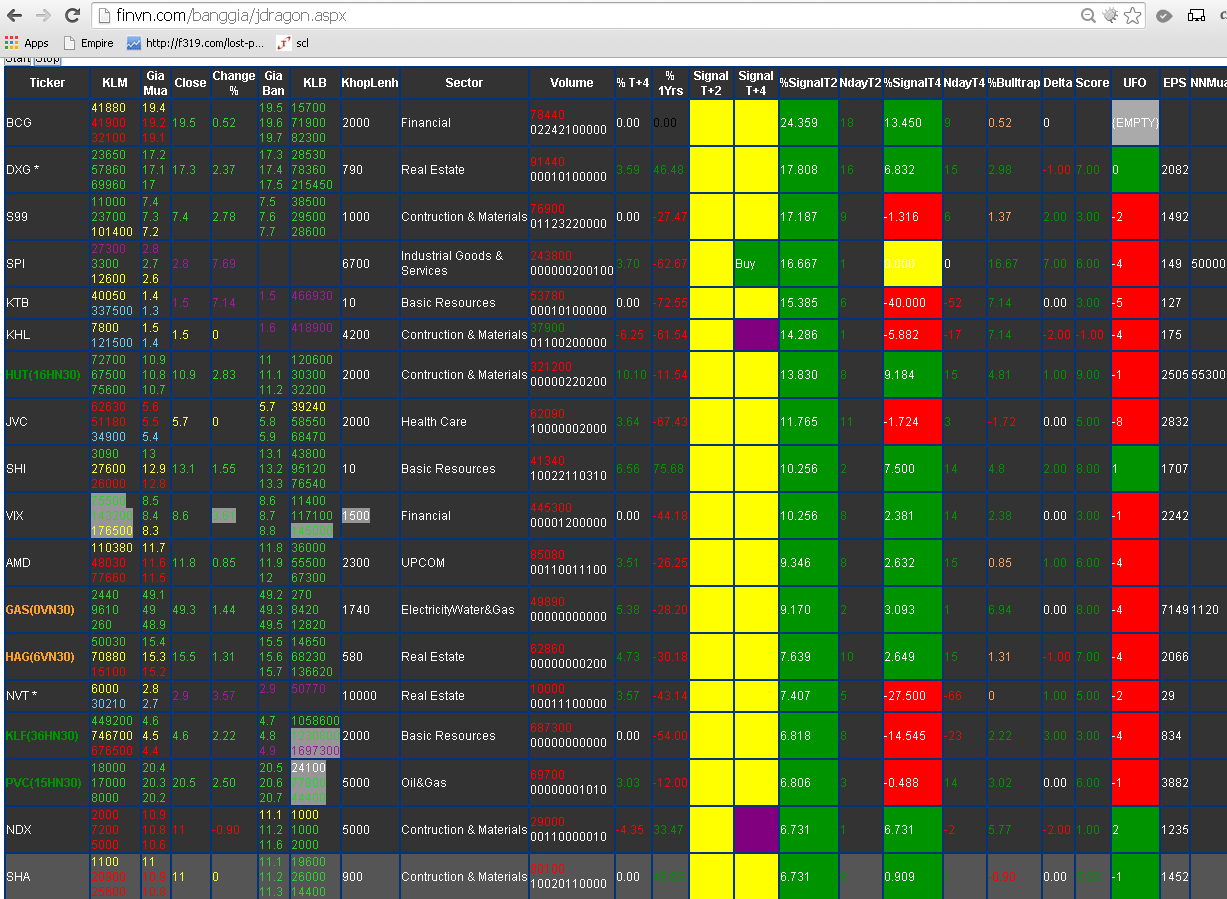Click the KLB column header
This screenshot has height=899, width=1227.
point(315,83)
